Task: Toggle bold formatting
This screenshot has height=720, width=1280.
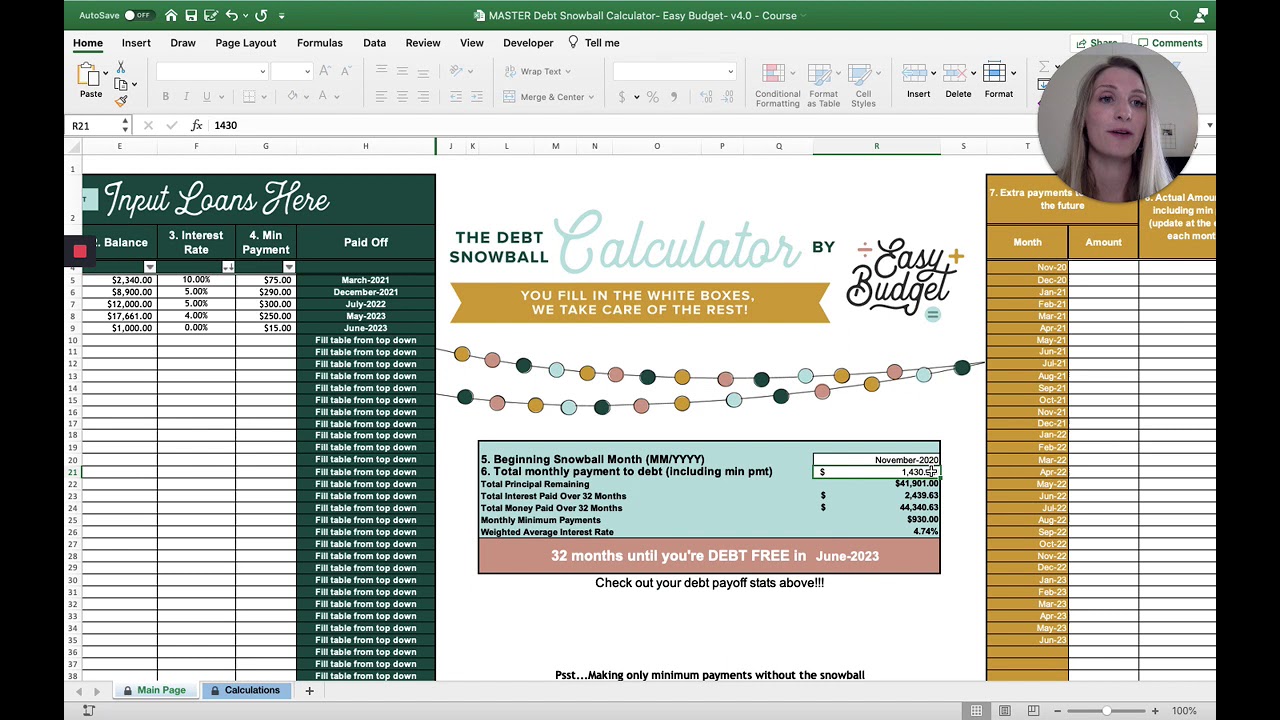Action: 165,97
